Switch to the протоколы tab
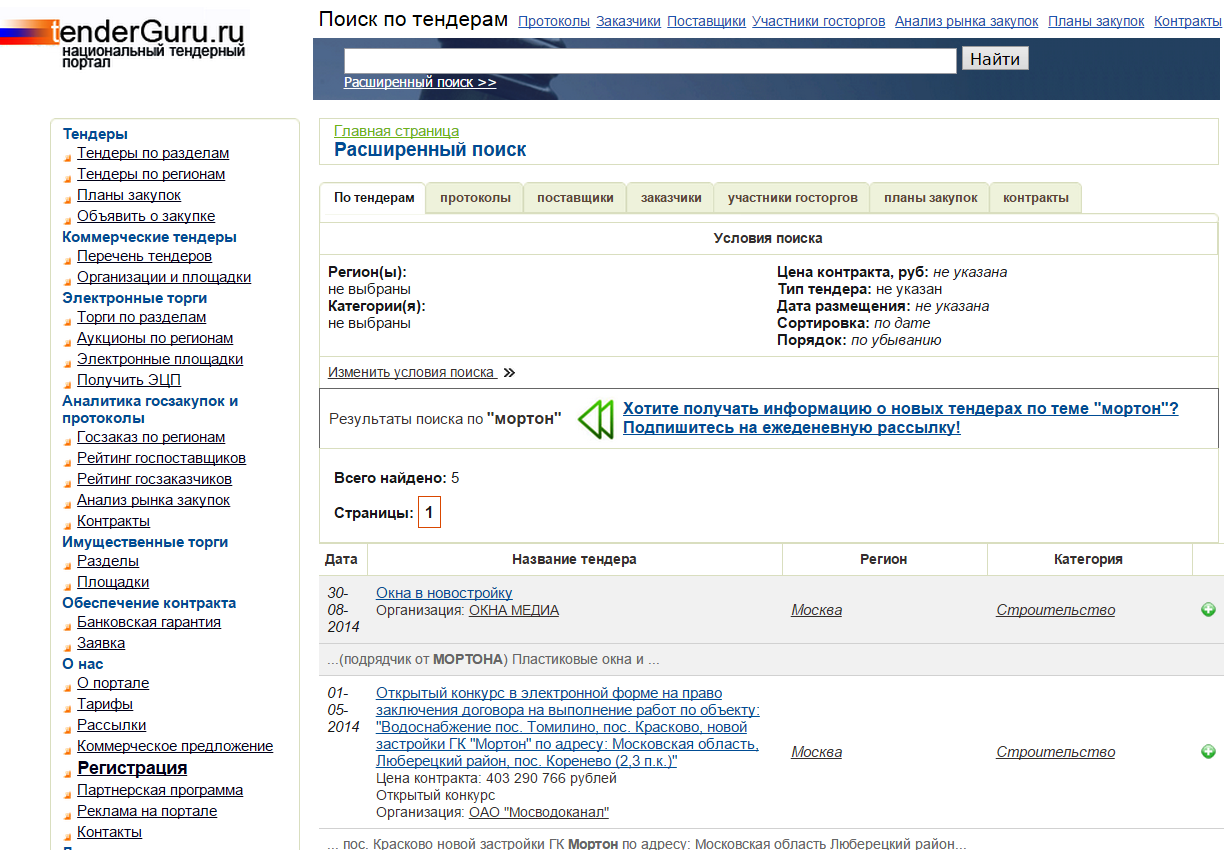 (x=475, y=198)
